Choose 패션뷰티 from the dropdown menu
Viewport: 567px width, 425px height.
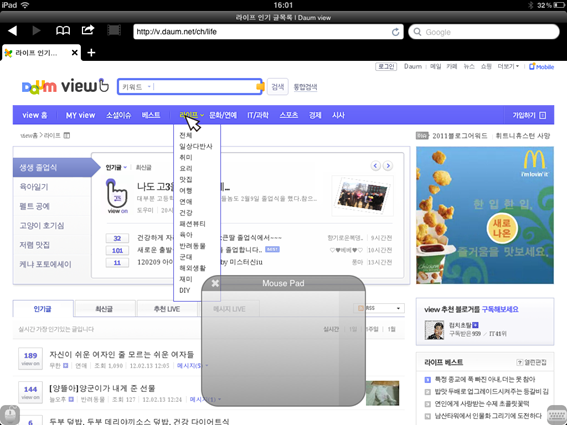click(192, 224)
